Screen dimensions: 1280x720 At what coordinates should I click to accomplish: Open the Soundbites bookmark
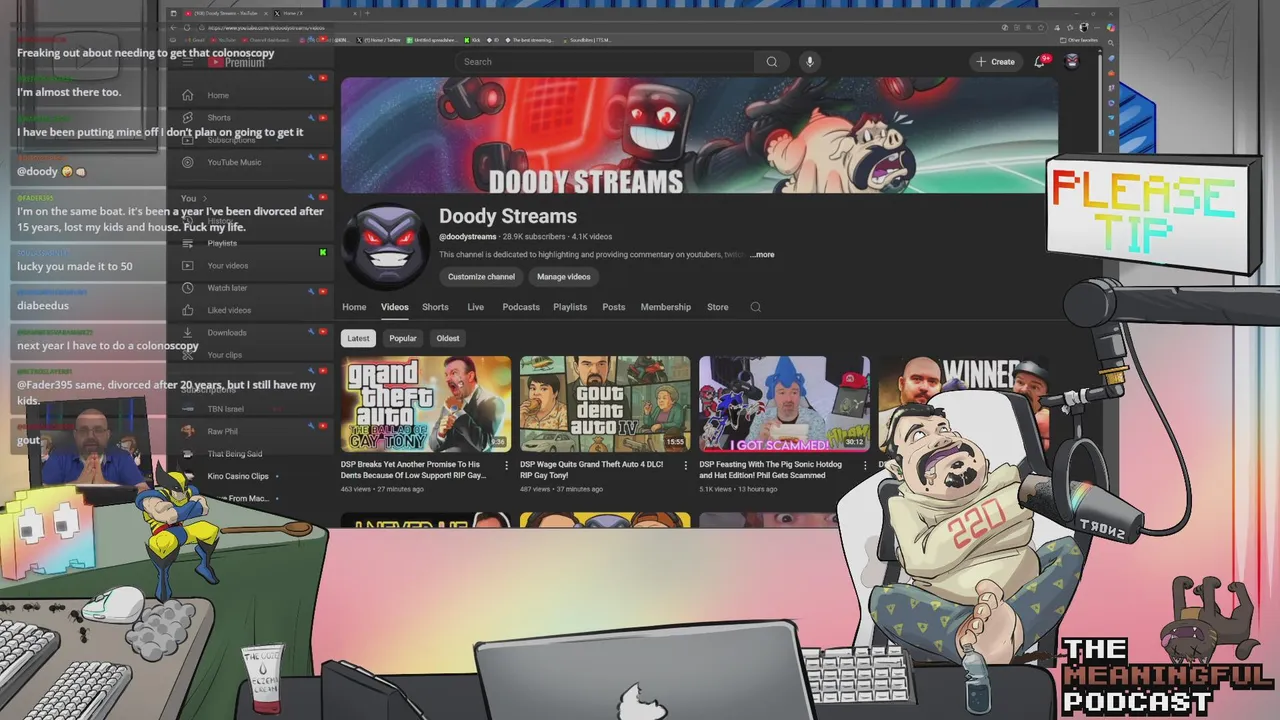(x=587, y=40)
